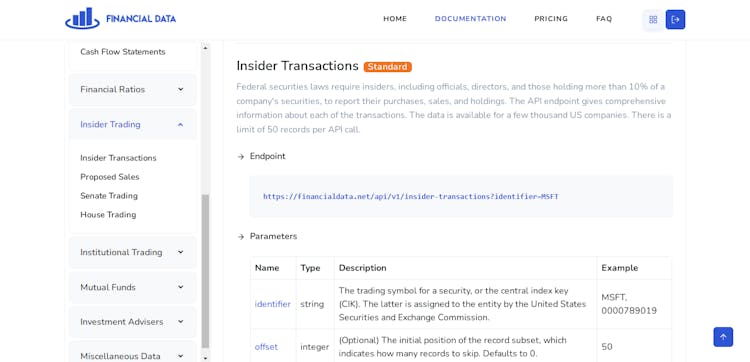Expand the Mutual Funds section
The image size is (750, 362).
pos(132,287)
